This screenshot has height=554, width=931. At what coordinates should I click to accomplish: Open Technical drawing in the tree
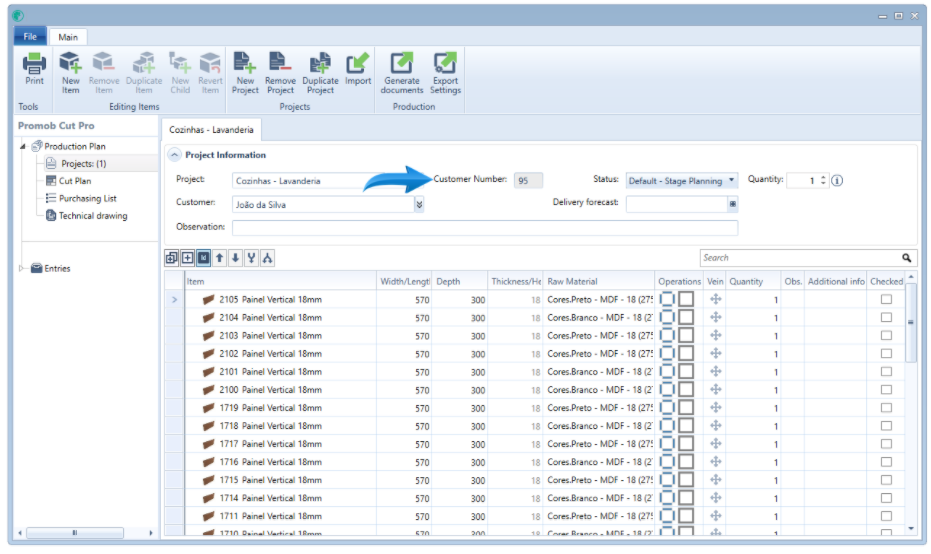pyautogui.click(x=93, y=216)
